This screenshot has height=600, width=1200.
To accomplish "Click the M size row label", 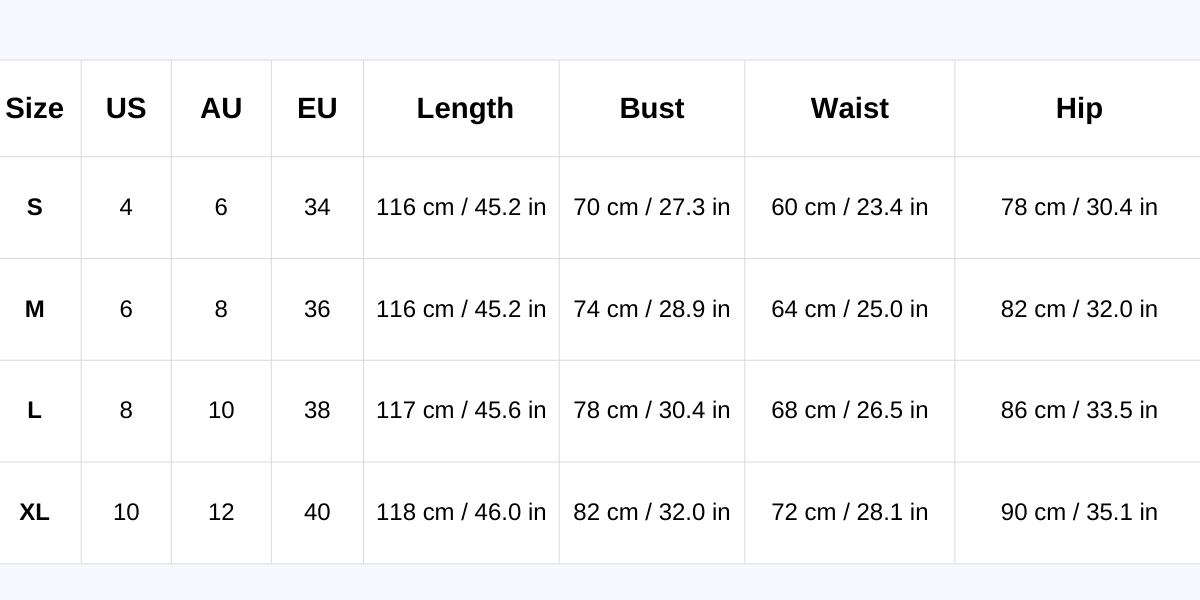I will (x=35, y=309).
